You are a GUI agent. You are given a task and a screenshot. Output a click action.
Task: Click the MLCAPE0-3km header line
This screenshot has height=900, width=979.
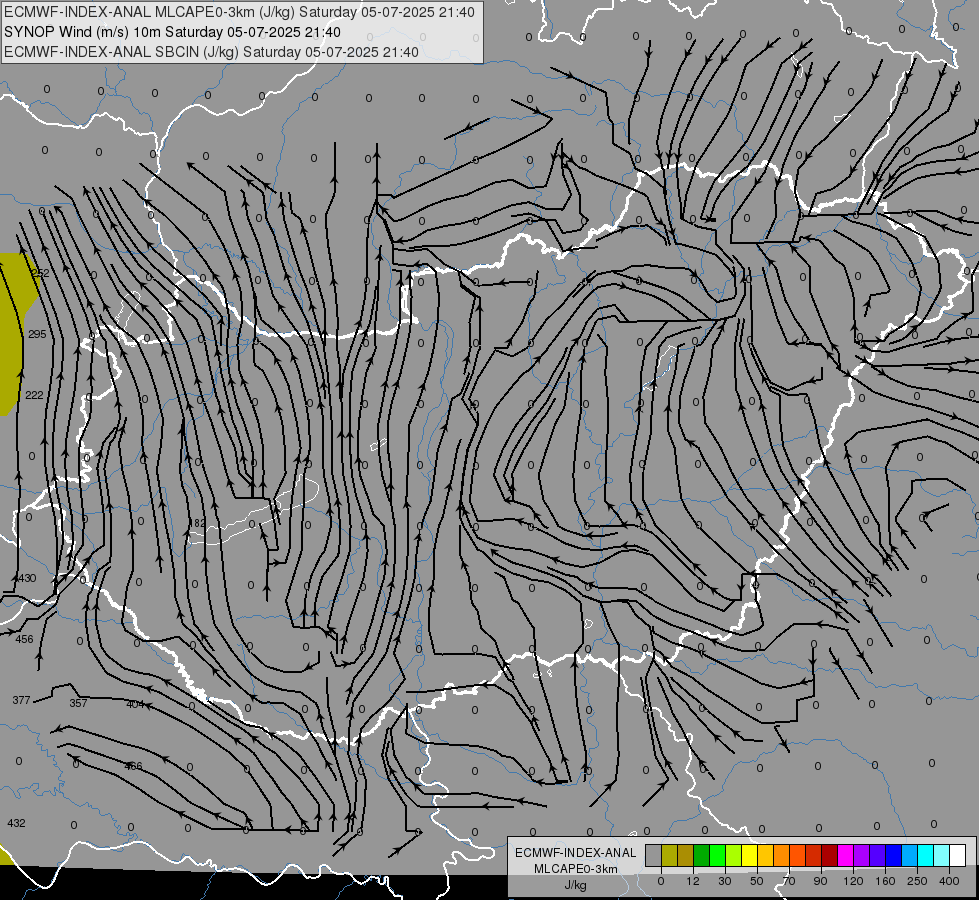(x=239, y=12)
